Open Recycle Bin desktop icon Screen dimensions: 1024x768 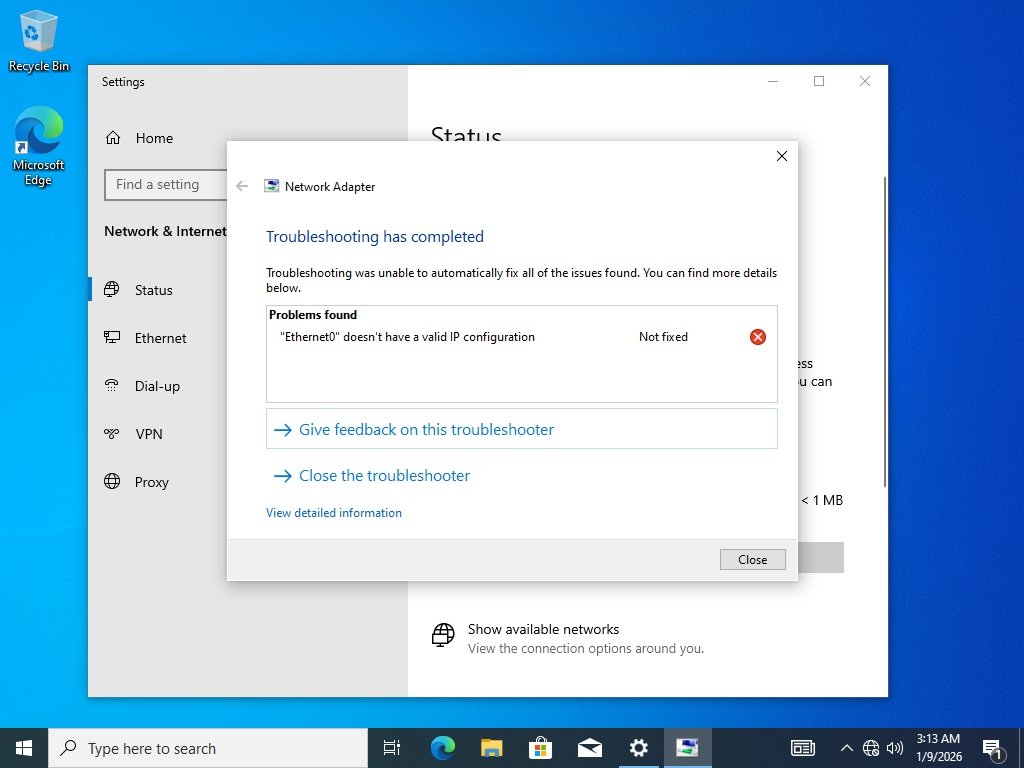(x=39, y=42)
